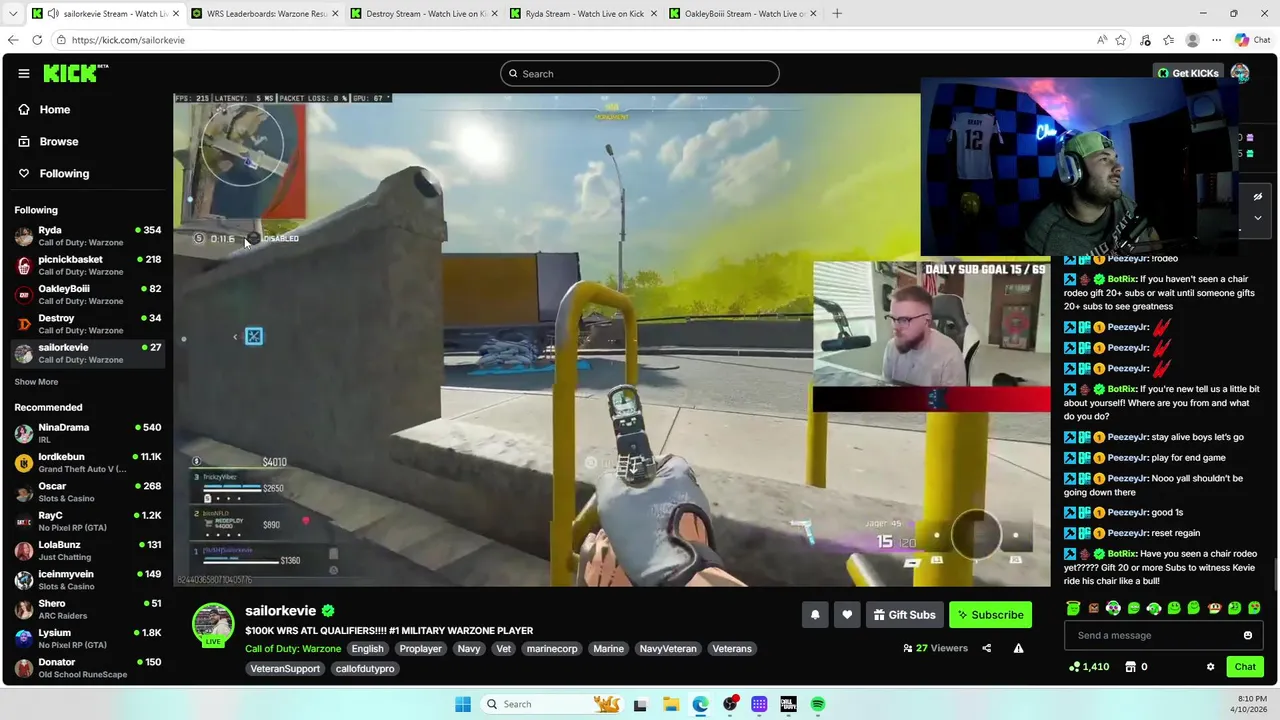Collapse the pinned chat panel chevron
Image resolution: width=1280 pixels, height=720 pixels.
(1257, 218)
